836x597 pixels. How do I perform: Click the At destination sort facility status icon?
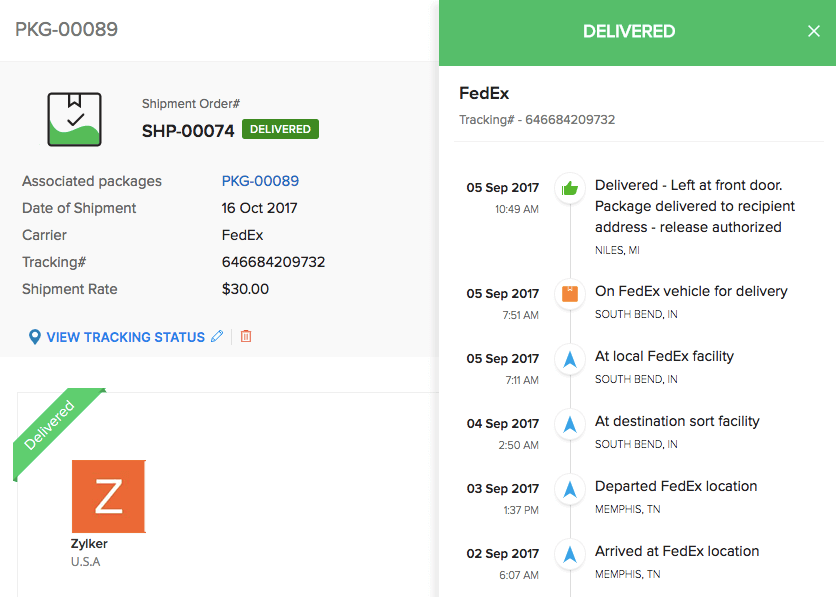click(569, 424)
